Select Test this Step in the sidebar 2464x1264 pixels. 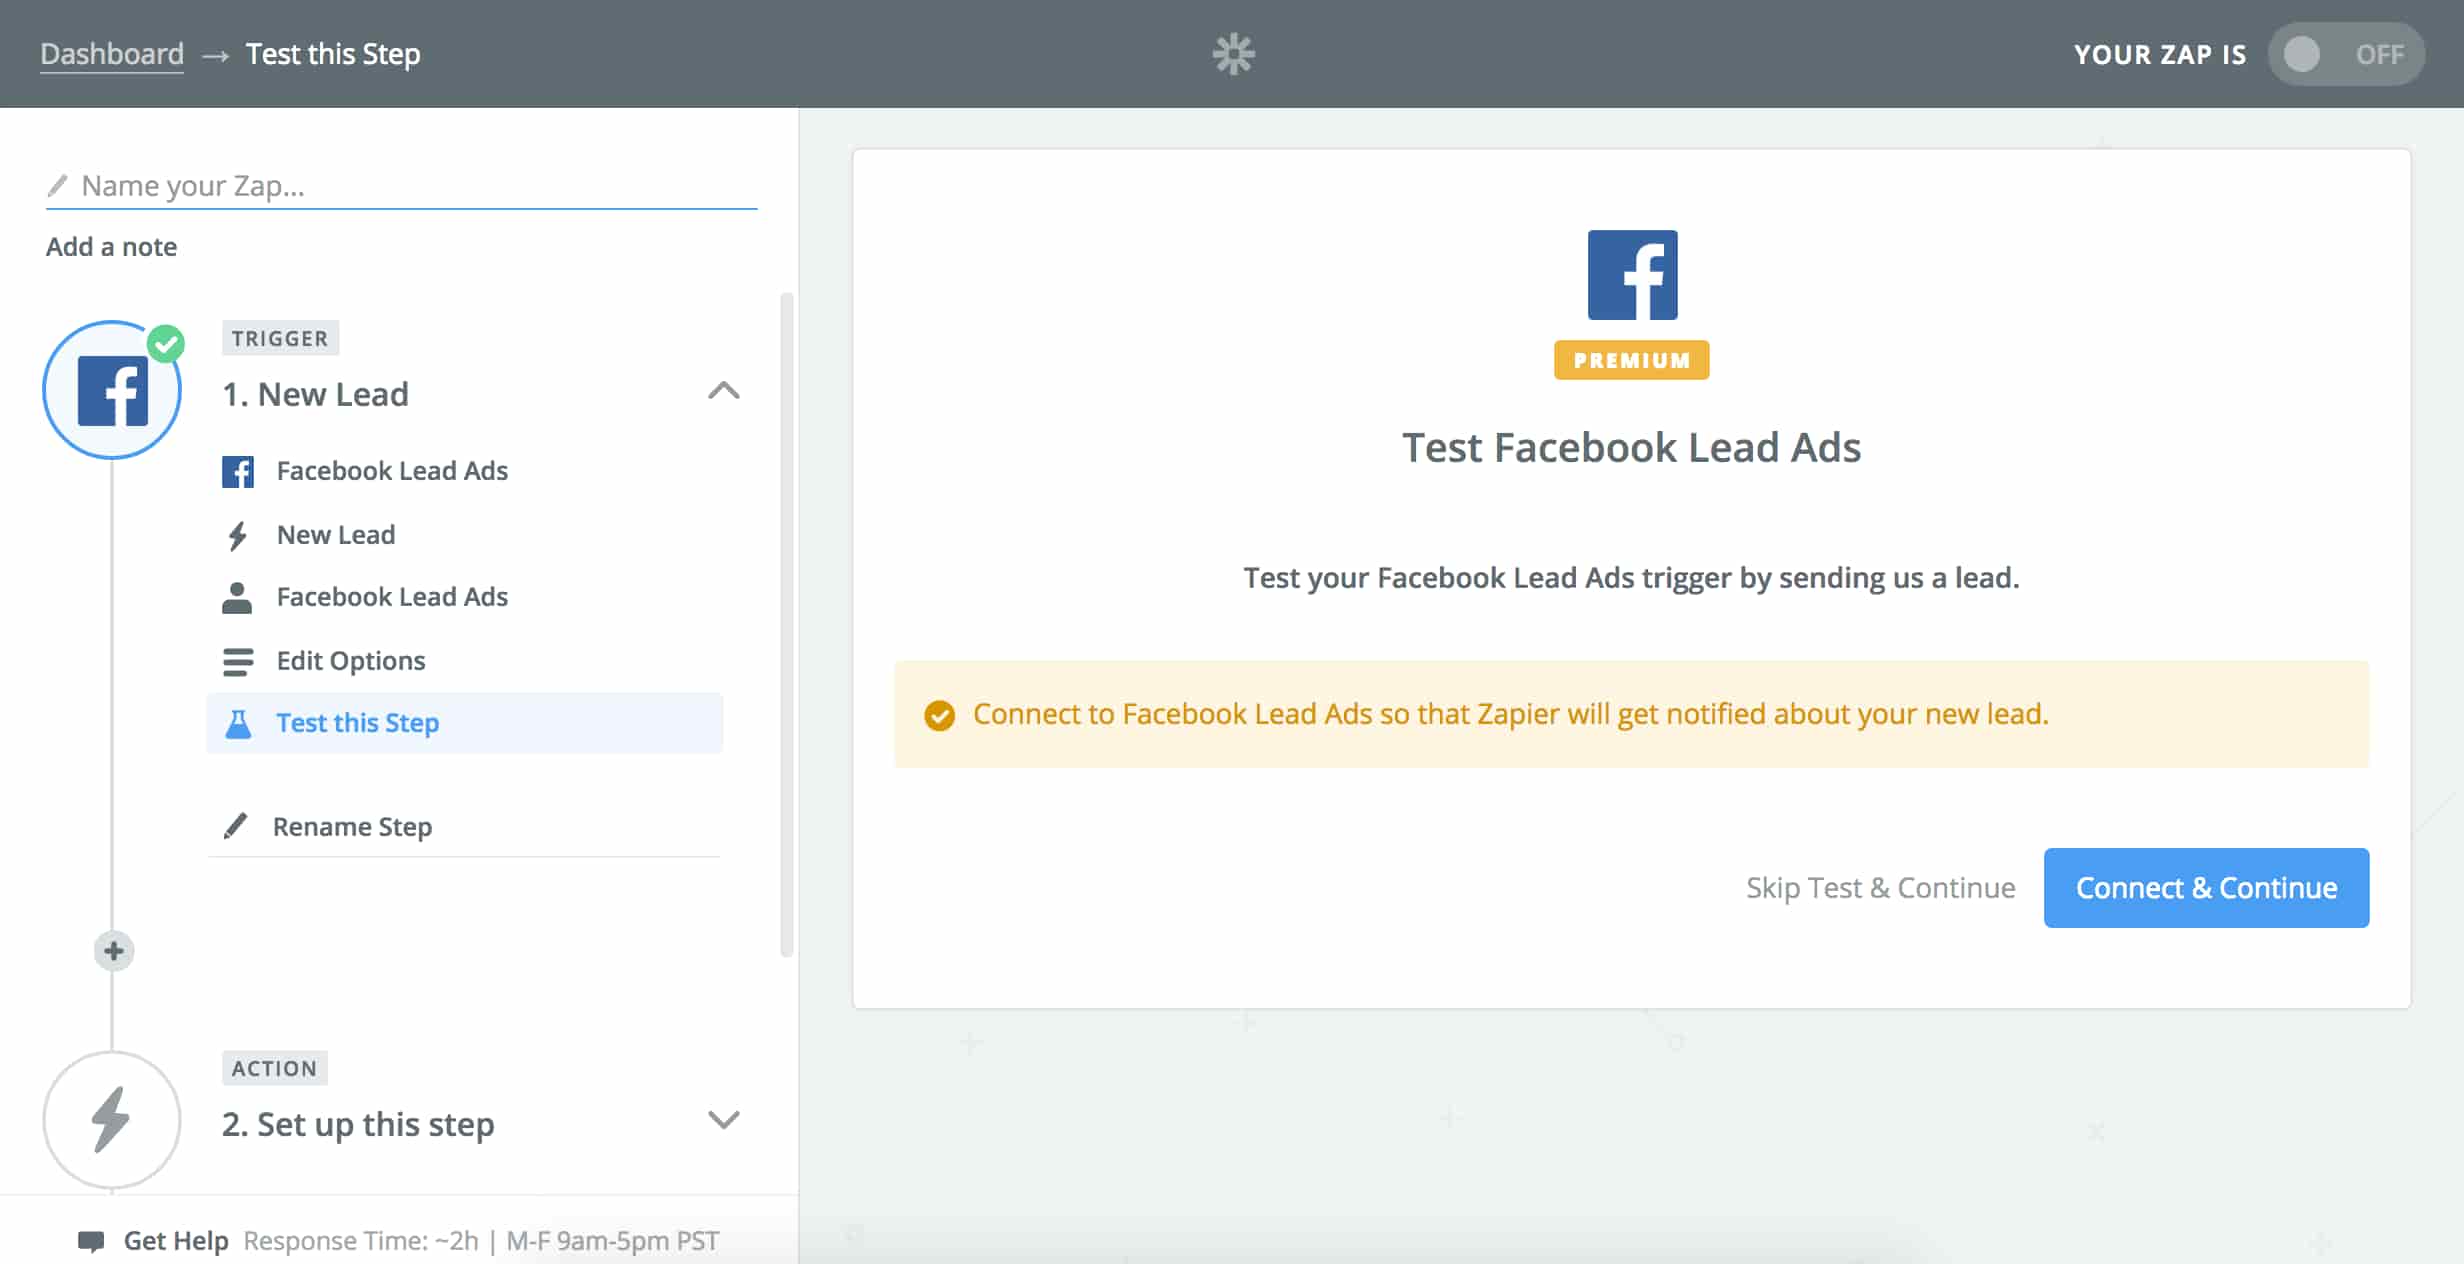click(x=465, y=723)
